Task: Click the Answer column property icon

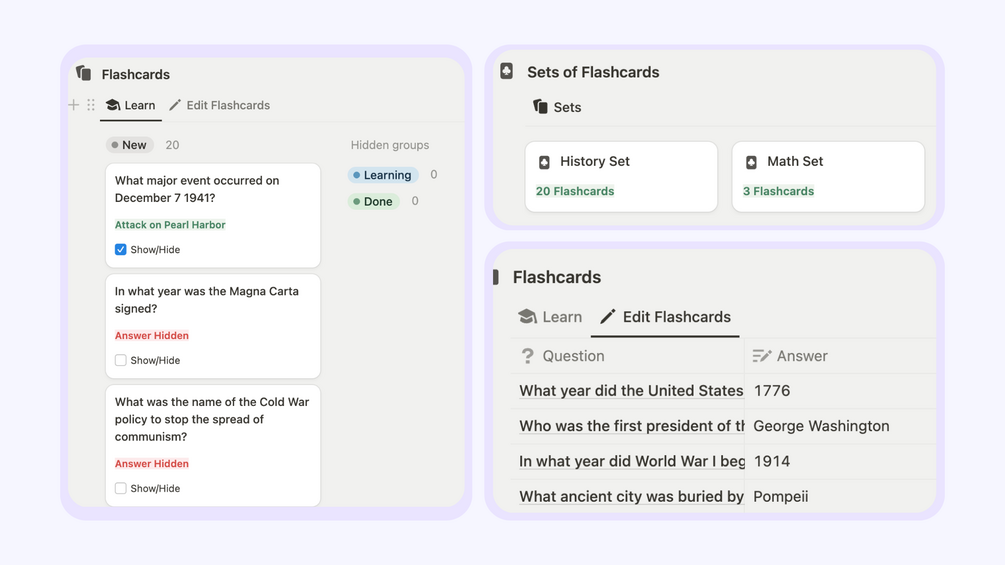Action: 762,356
